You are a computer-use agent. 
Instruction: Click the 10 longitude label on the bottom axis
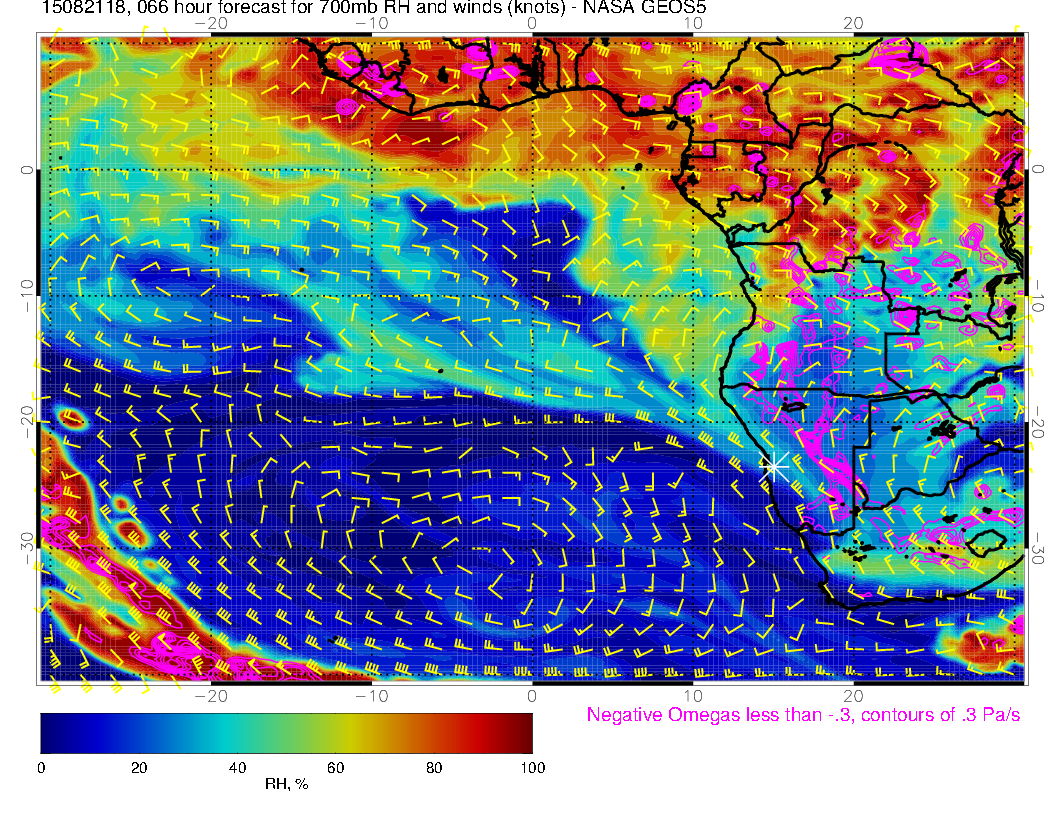[692, 695]
